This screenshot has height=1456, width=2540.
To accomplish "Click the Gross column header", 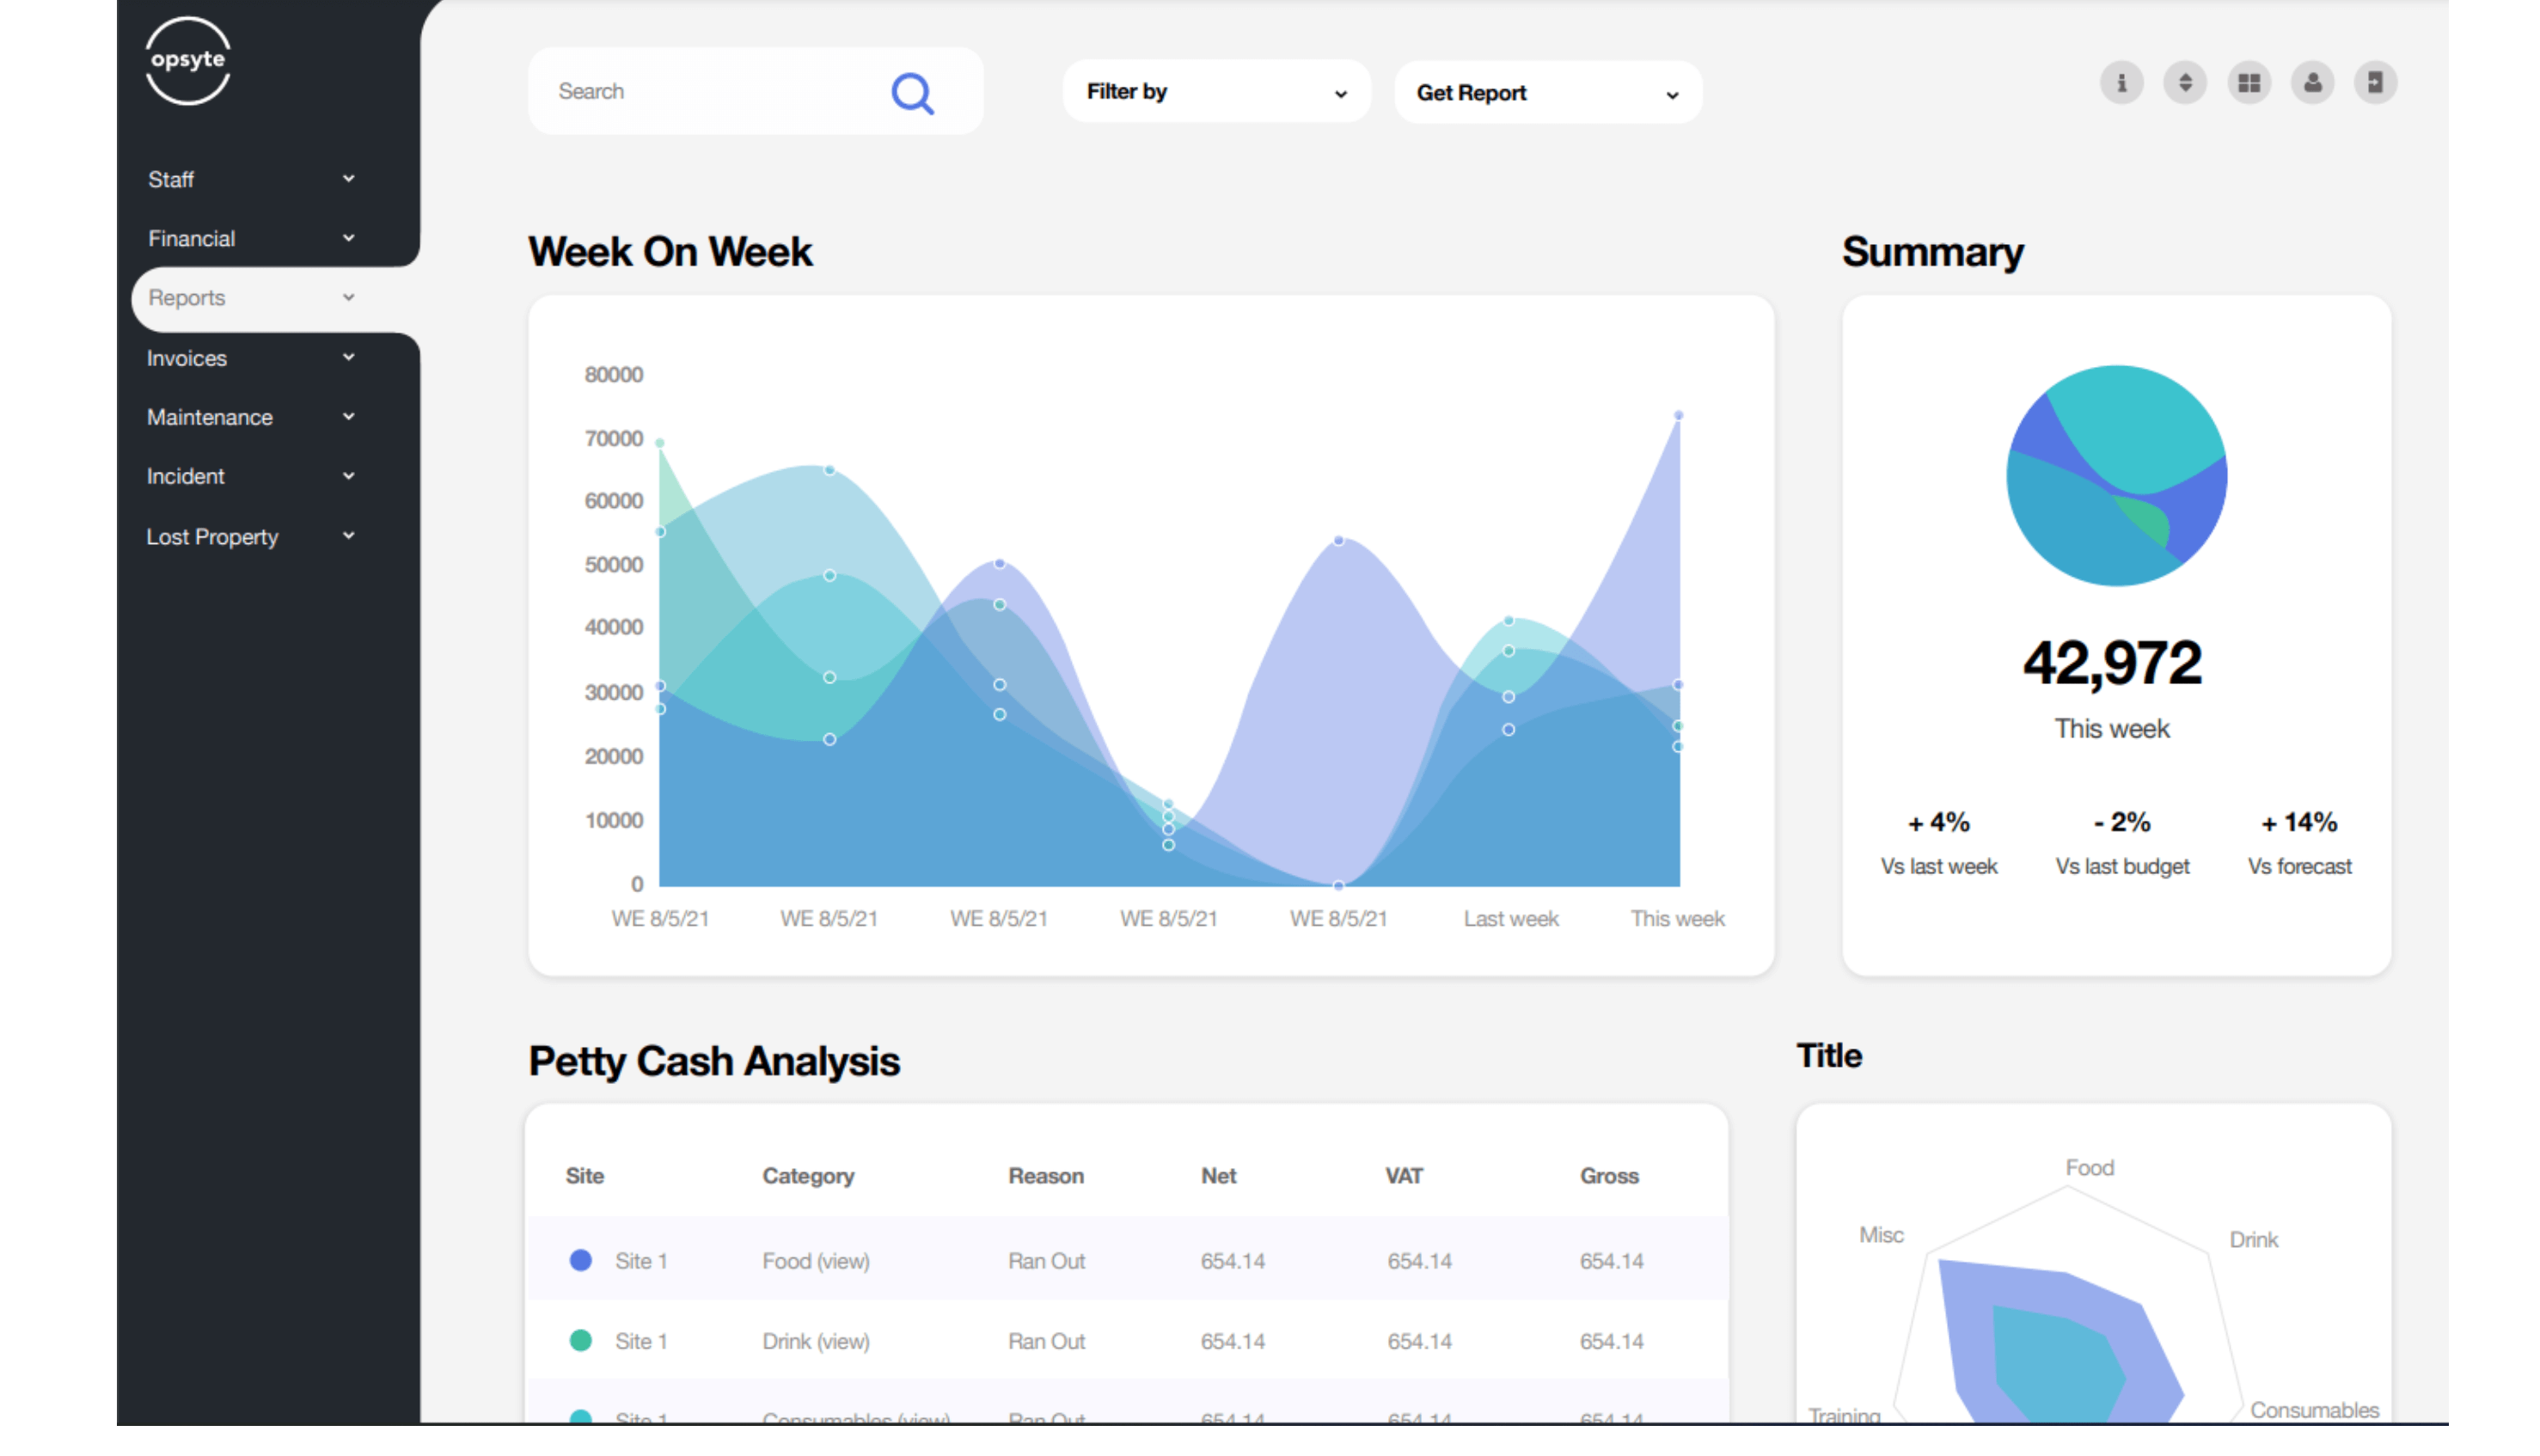I will [1609, 1176].
